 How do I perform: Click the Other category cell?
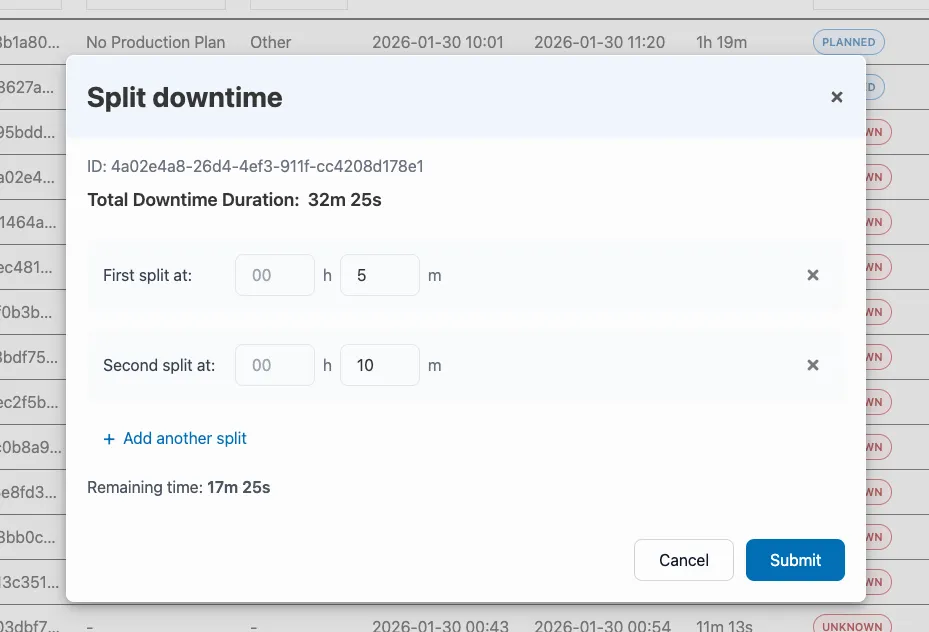coord(271,42)
